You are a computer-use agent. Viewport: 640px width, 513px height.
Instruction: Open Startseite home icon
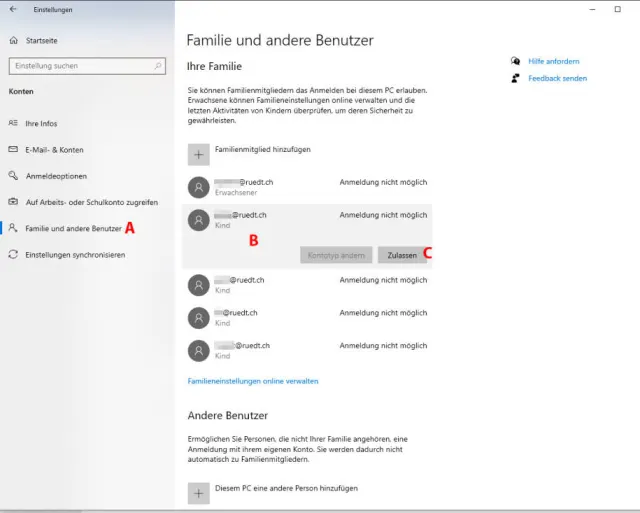[13, 40]
